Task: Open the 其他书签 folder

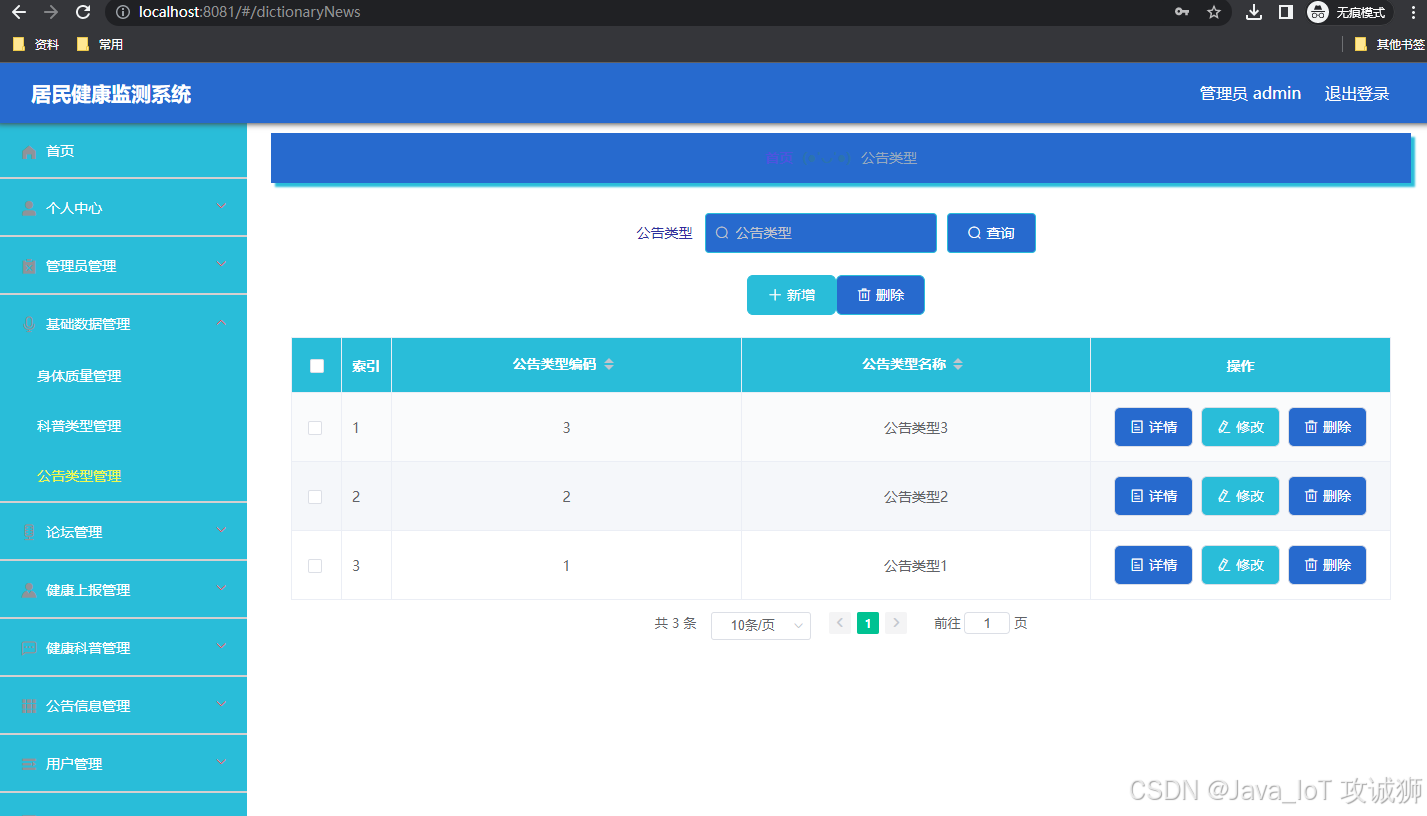Action: [x=1390, y=44]
